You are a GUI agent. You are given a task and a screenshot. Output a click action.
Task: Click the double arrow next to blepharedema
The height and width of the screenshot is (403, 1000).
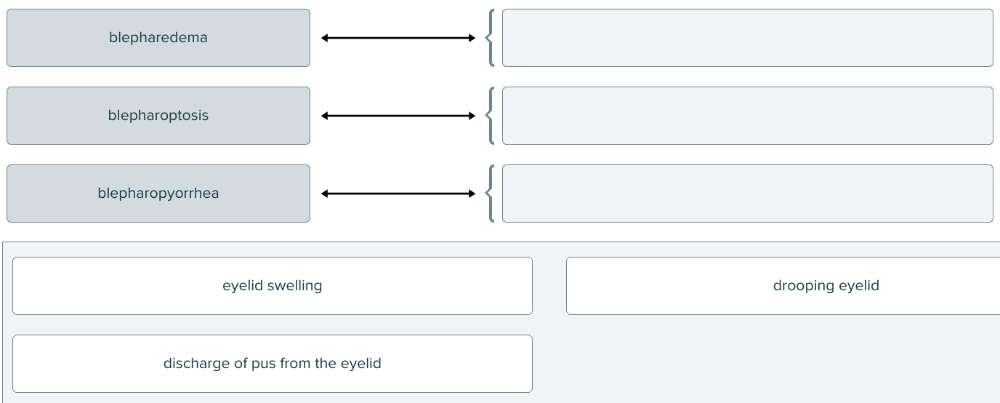click(x=398, y=39)
